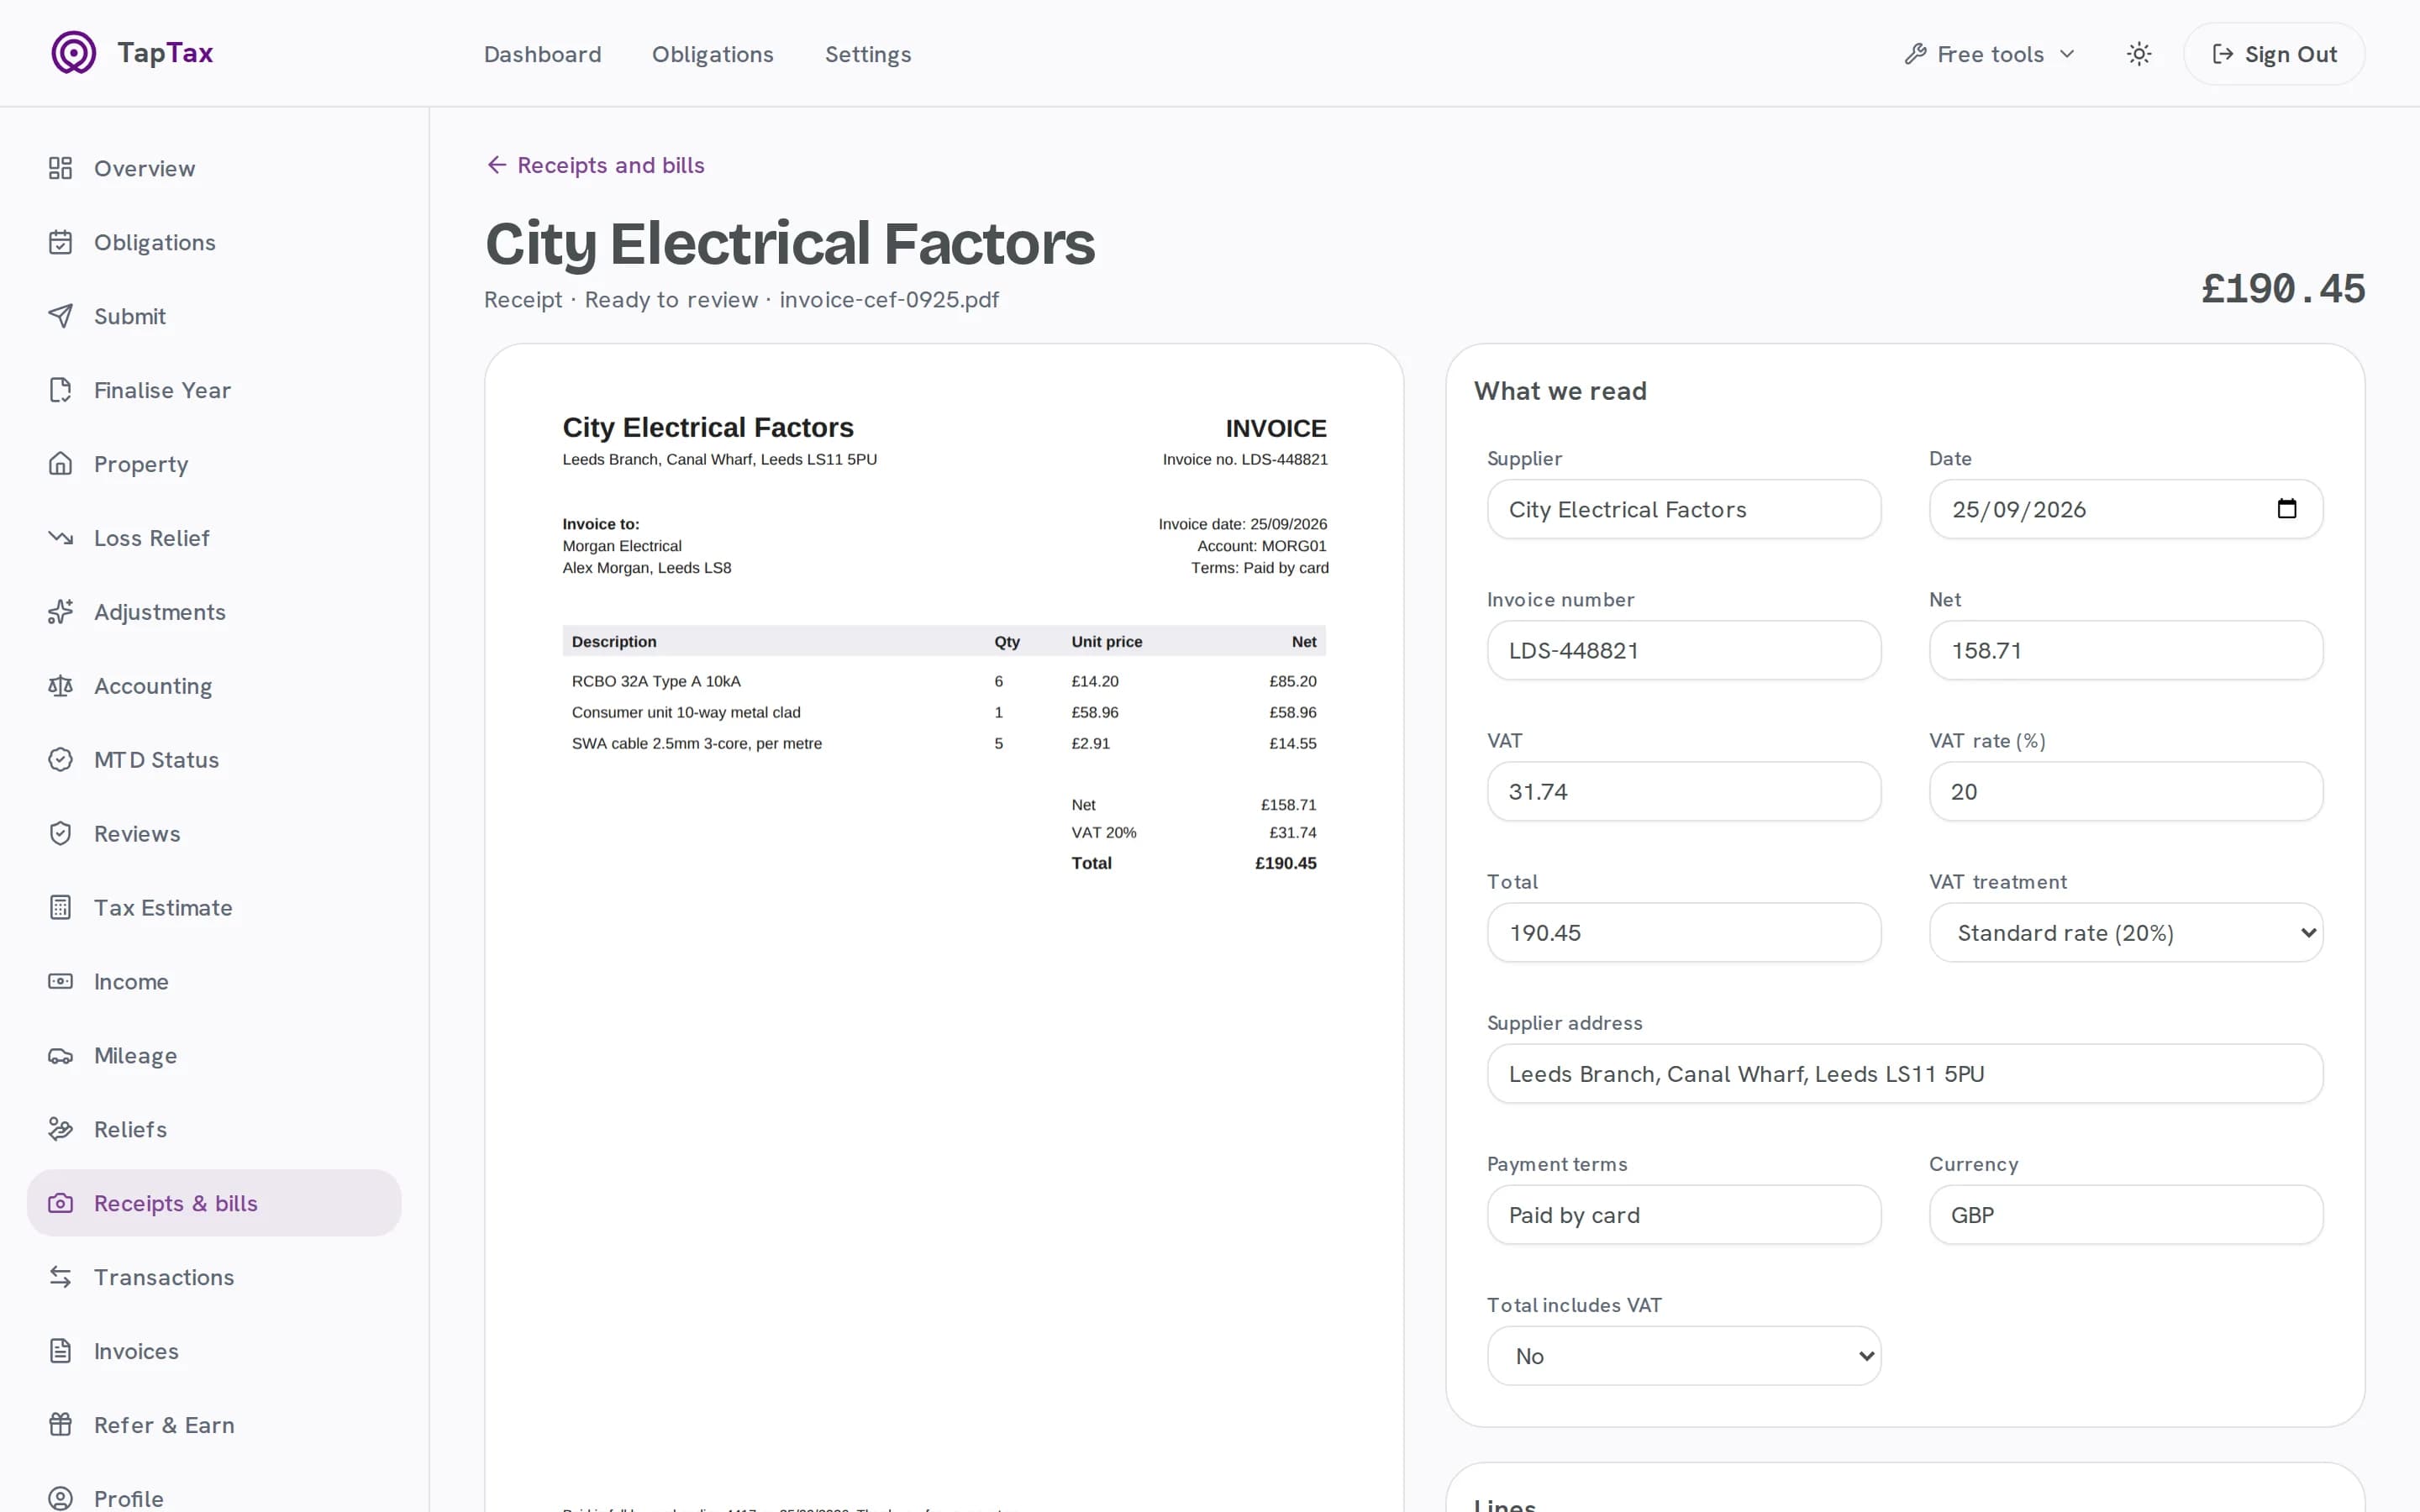This screenshot has height=1512, width=2420.
Task: Click the TapTax brand name
Action: (x=165, y=53)
